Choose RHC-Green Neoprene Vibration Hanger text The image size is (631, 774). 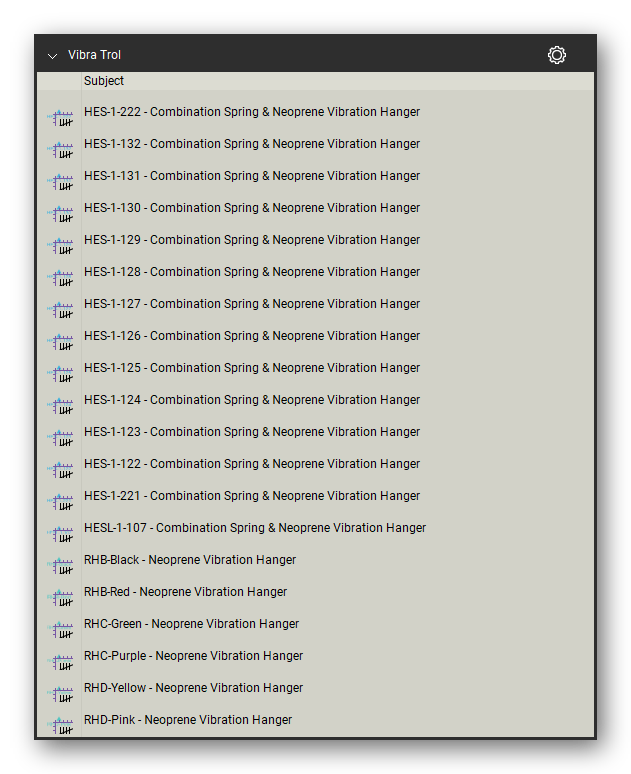pos(192,624)
